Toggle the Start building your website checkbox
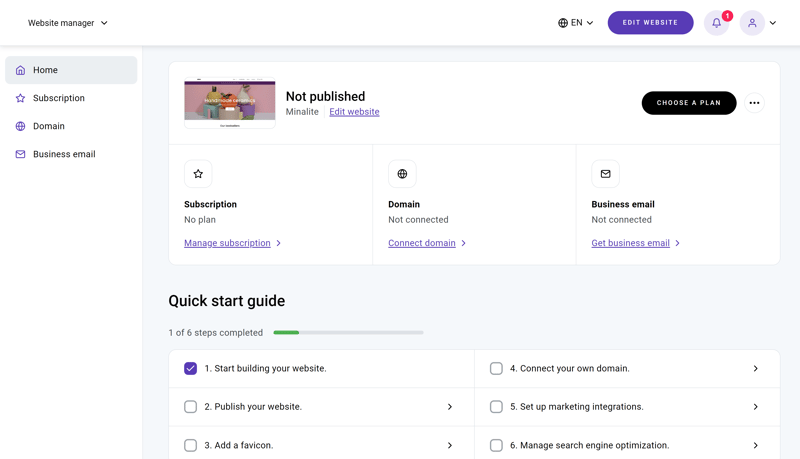Image resolution: width=800 pixels, height=459 pixels. point(190,368)
